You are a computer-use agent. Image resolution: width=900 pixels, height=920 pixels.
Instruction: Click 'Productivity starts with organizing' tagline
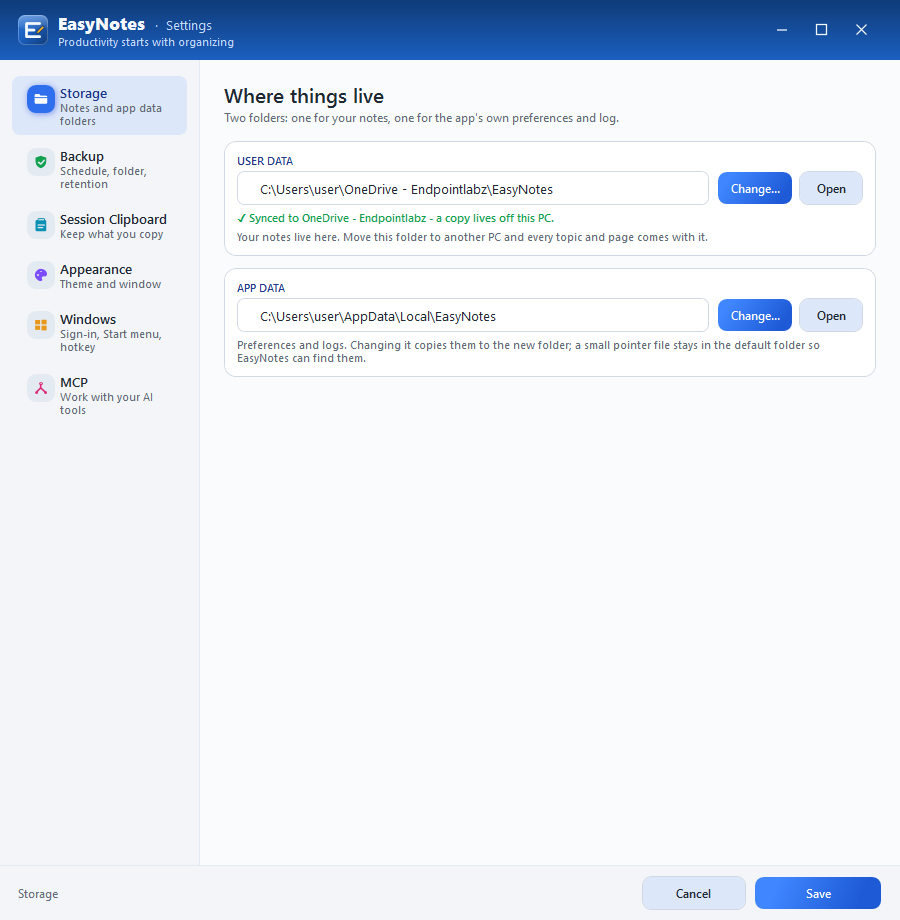[x=146, y=42]
